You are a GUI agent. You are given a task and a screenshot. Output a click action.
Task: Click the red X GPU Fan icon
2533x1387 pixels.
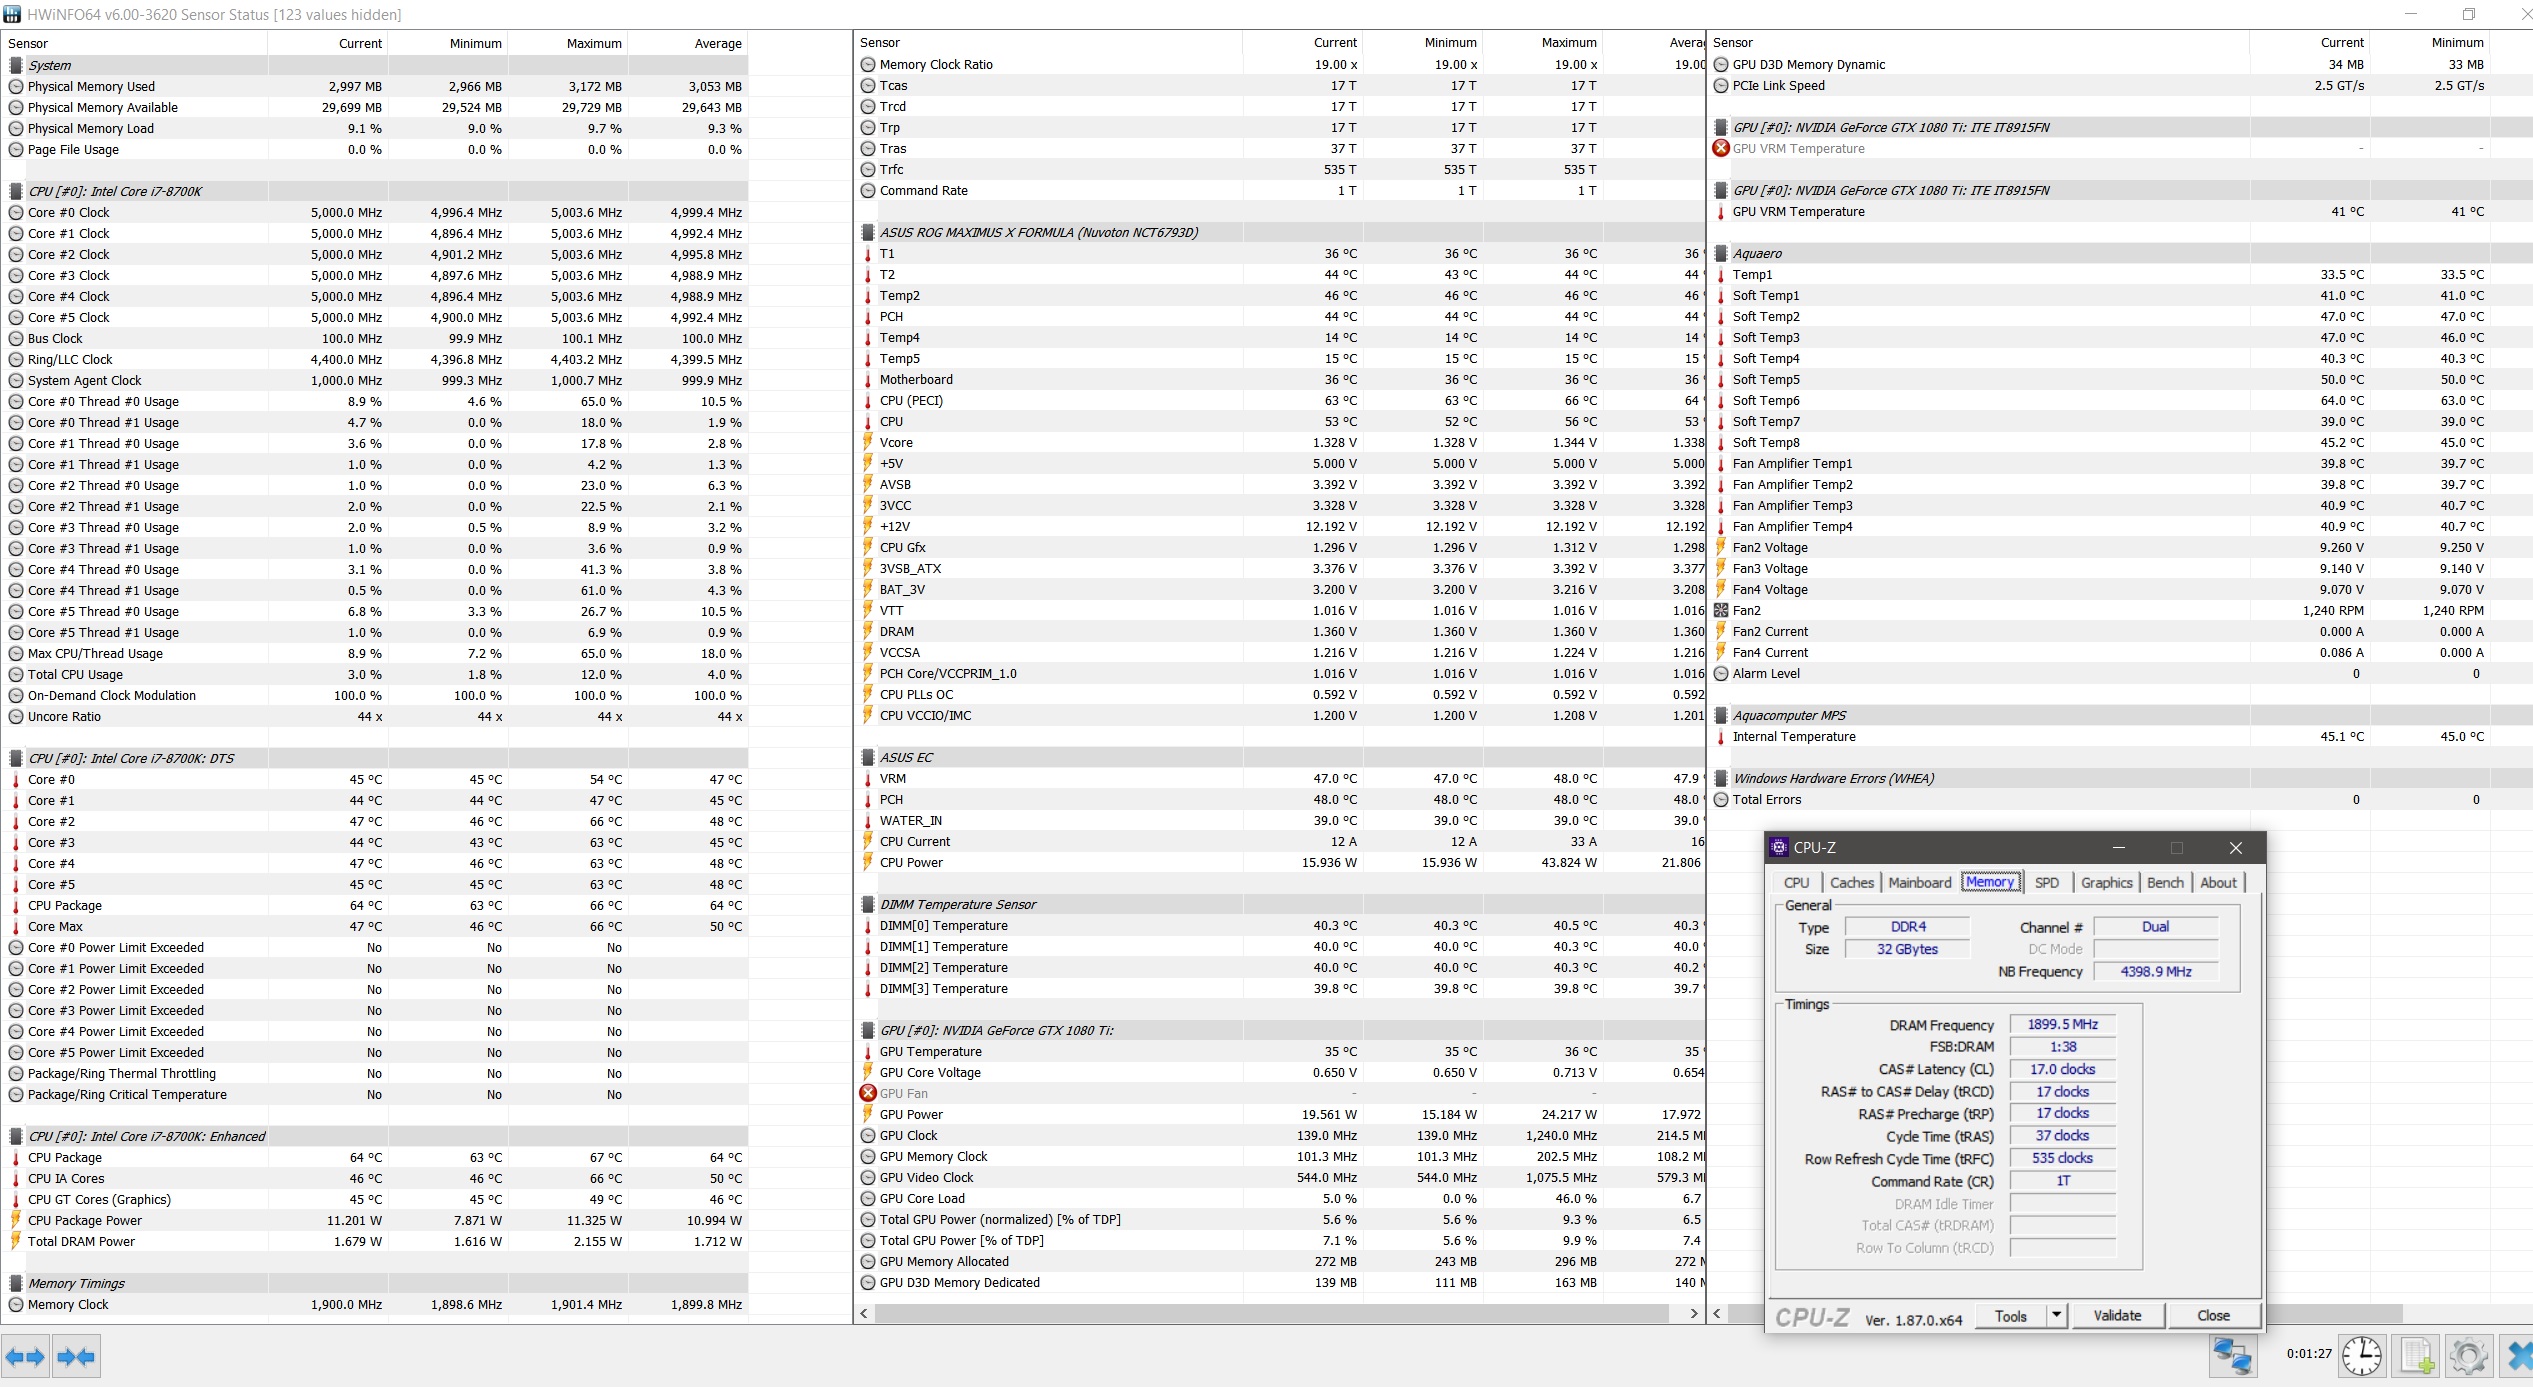[x=868, y=1093]
